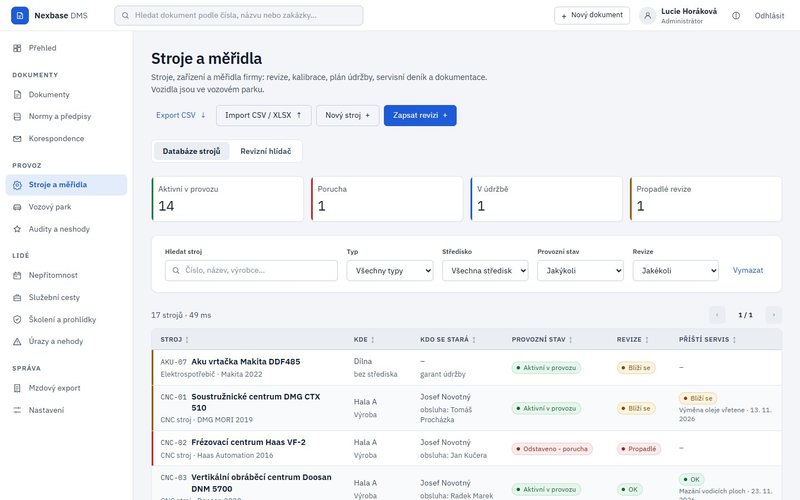Click the Nexbase DMS logo icon
The height and width of the screenshot is (500, 800).
(20, 15)
